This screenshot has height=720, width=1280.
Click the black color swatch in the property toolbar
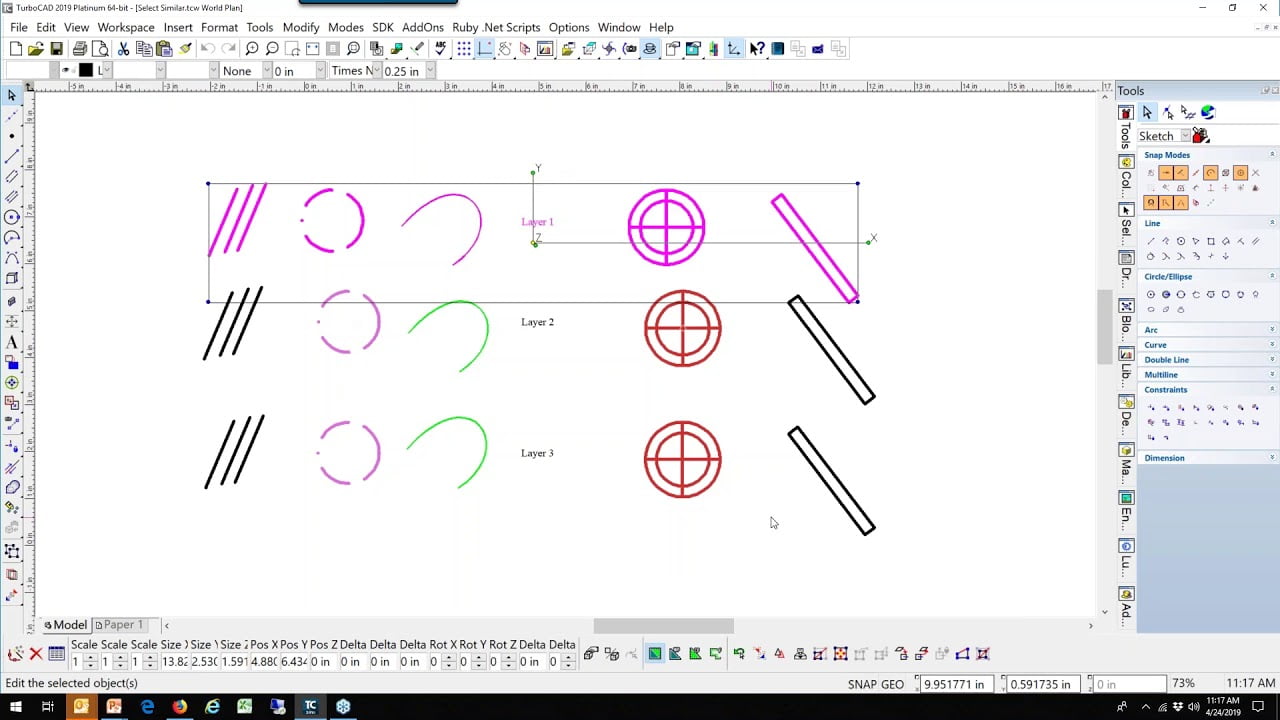(86, 70)
